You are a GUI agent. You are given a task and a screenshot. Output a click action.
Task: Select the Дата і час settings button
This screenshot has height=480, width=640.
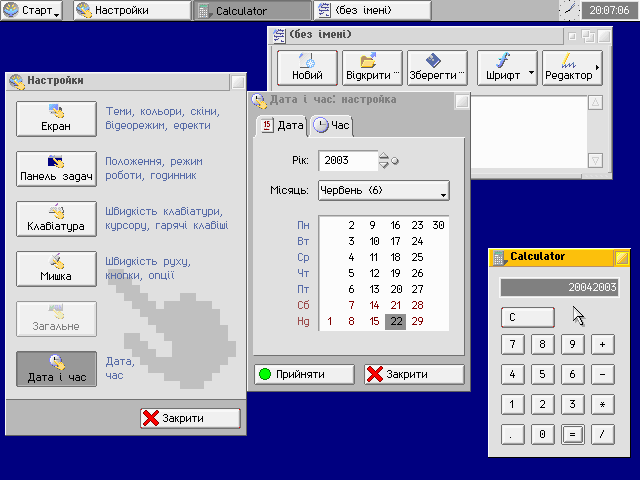[56, 368]
